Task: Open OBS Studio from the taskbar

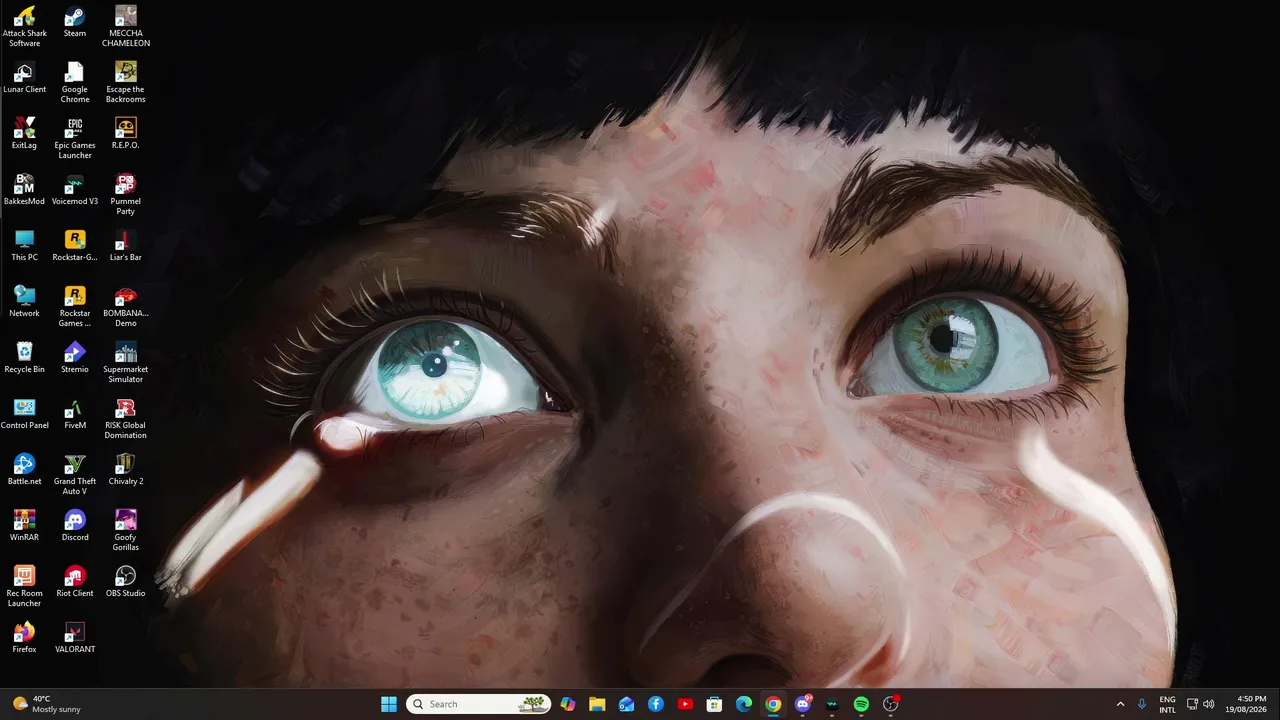Action: pos(890,704)
